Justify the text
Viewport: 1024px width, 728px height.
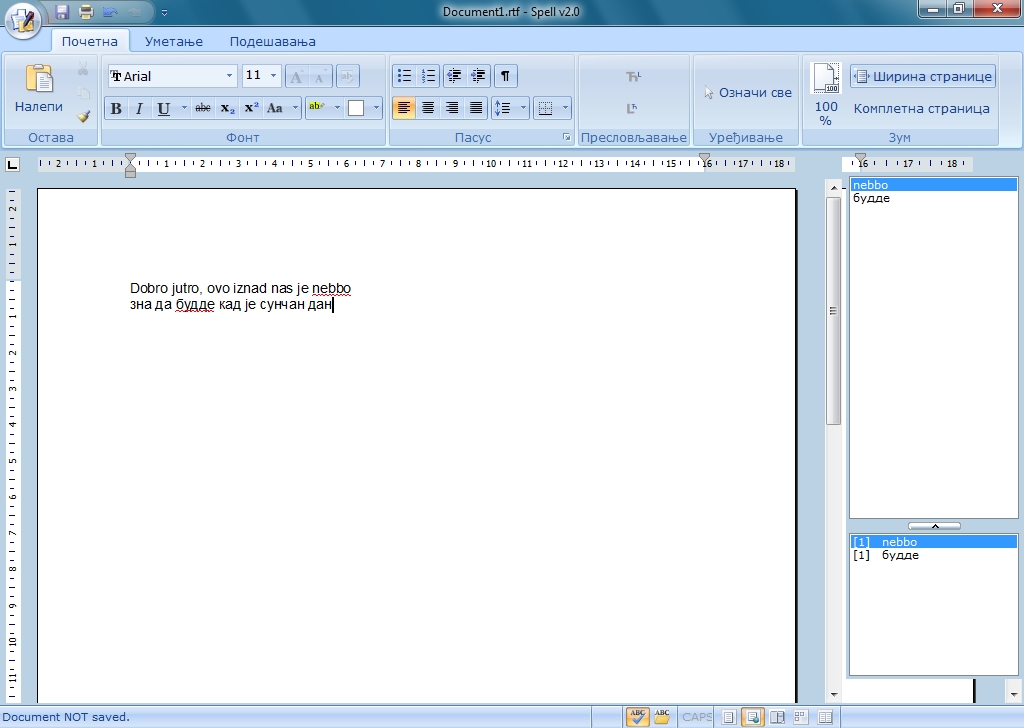coord(476,108)
